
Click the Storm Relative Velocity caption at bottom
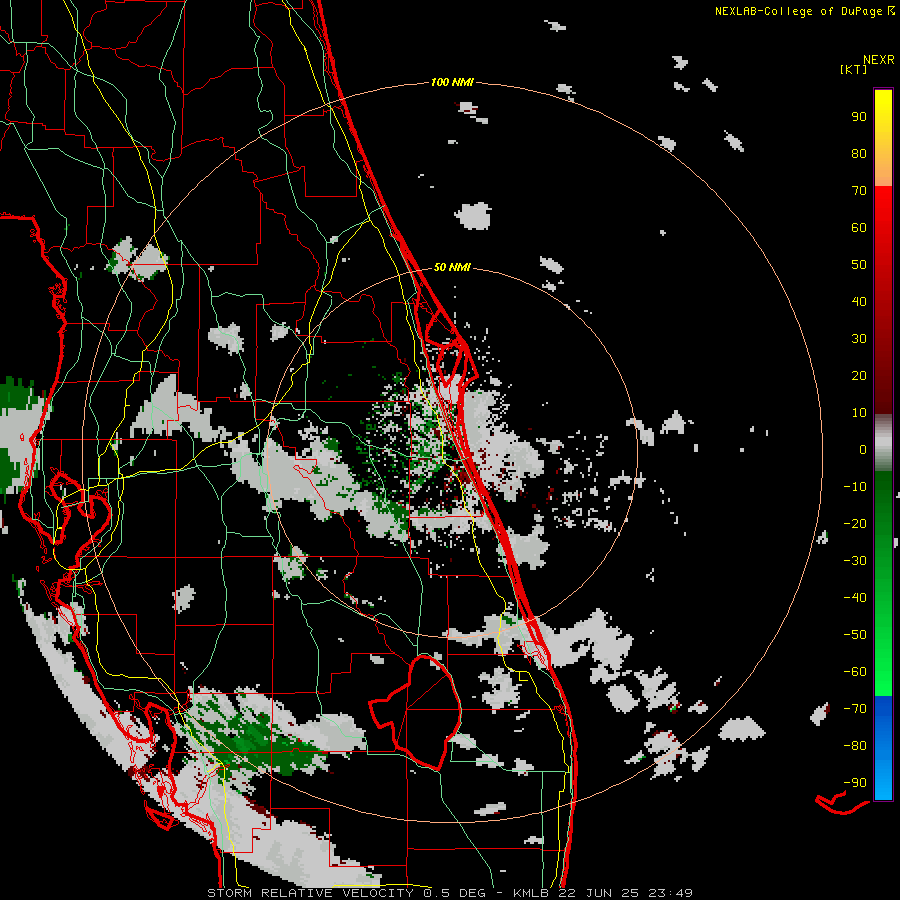450,893
